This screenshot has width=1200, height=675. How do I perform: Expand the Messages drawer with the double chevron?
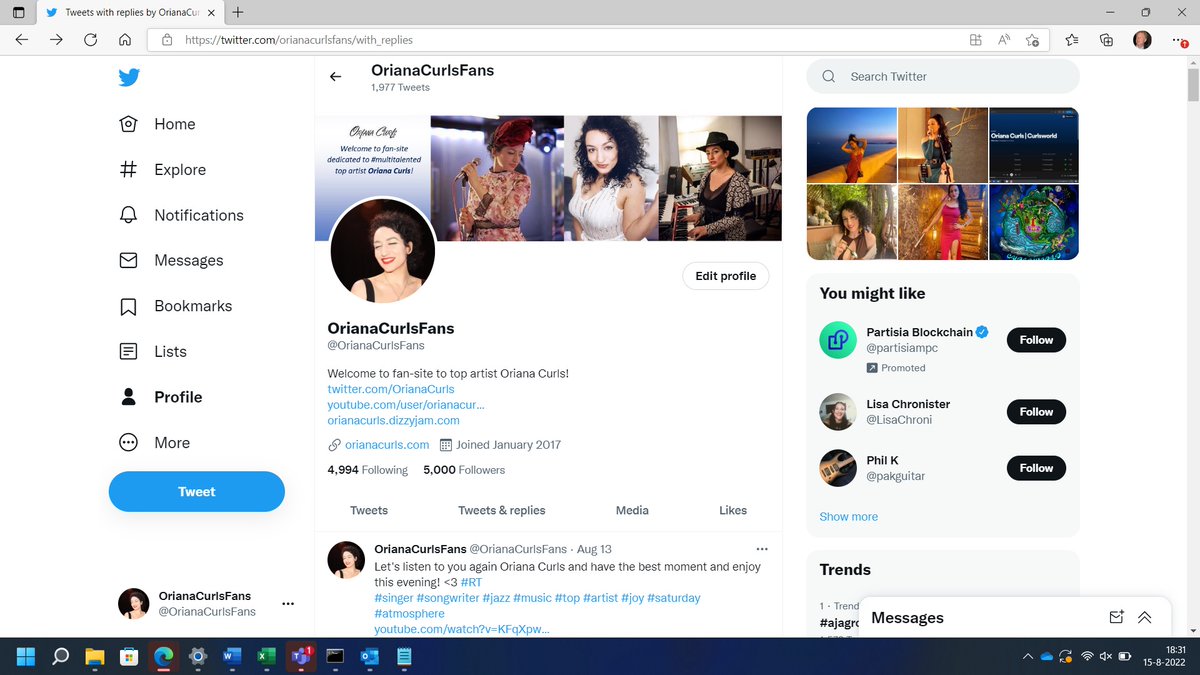coord(1145,617)
